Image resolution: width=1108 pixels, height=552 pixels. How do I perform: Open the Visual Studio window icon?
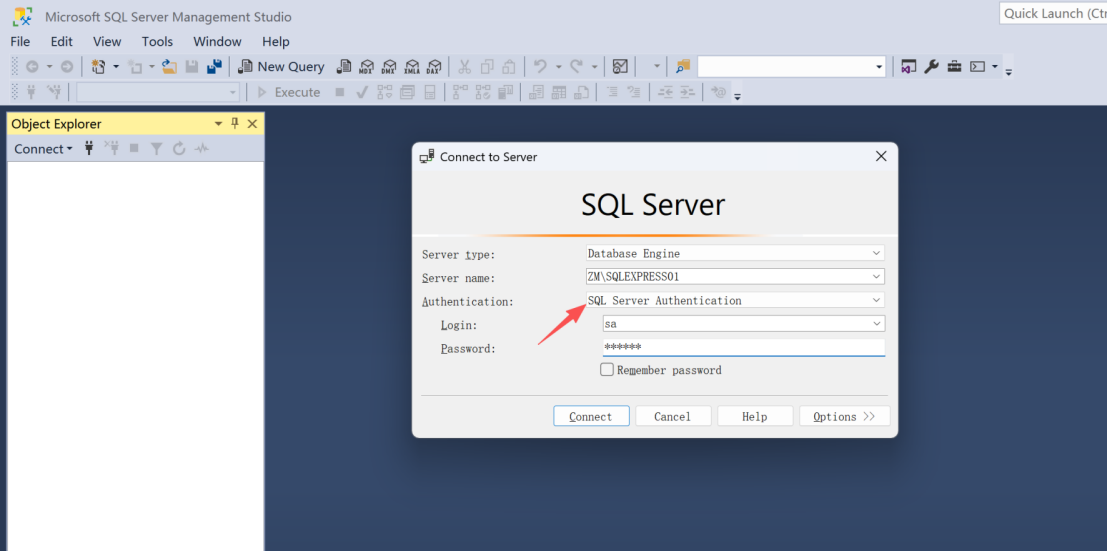pyautogui.click(x=909, y=66)
